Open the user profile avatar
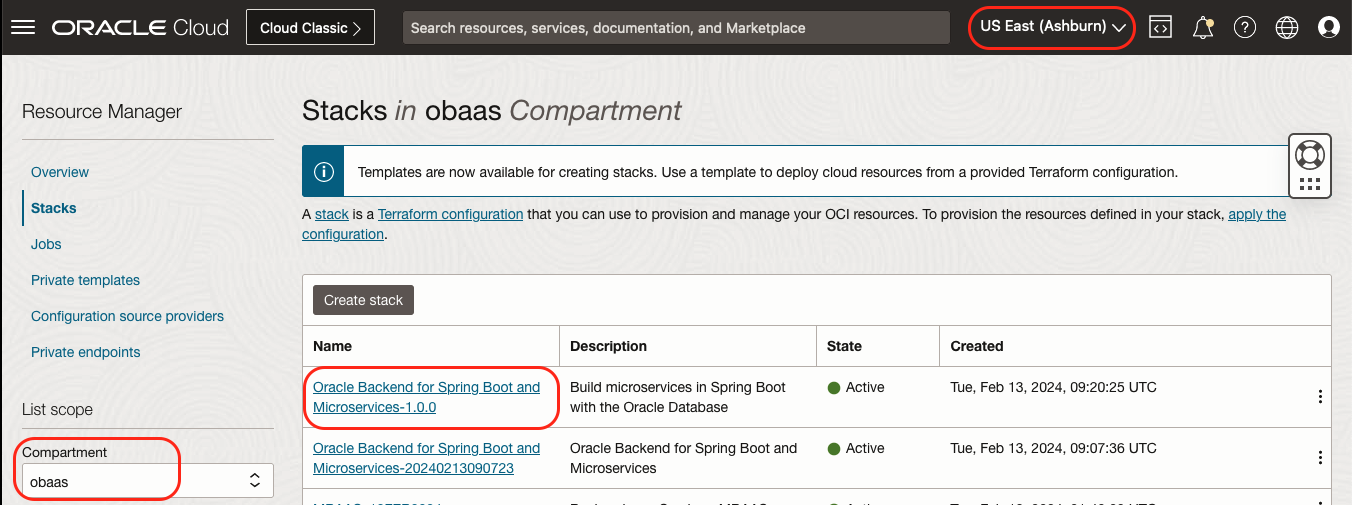 [1329, 28]
